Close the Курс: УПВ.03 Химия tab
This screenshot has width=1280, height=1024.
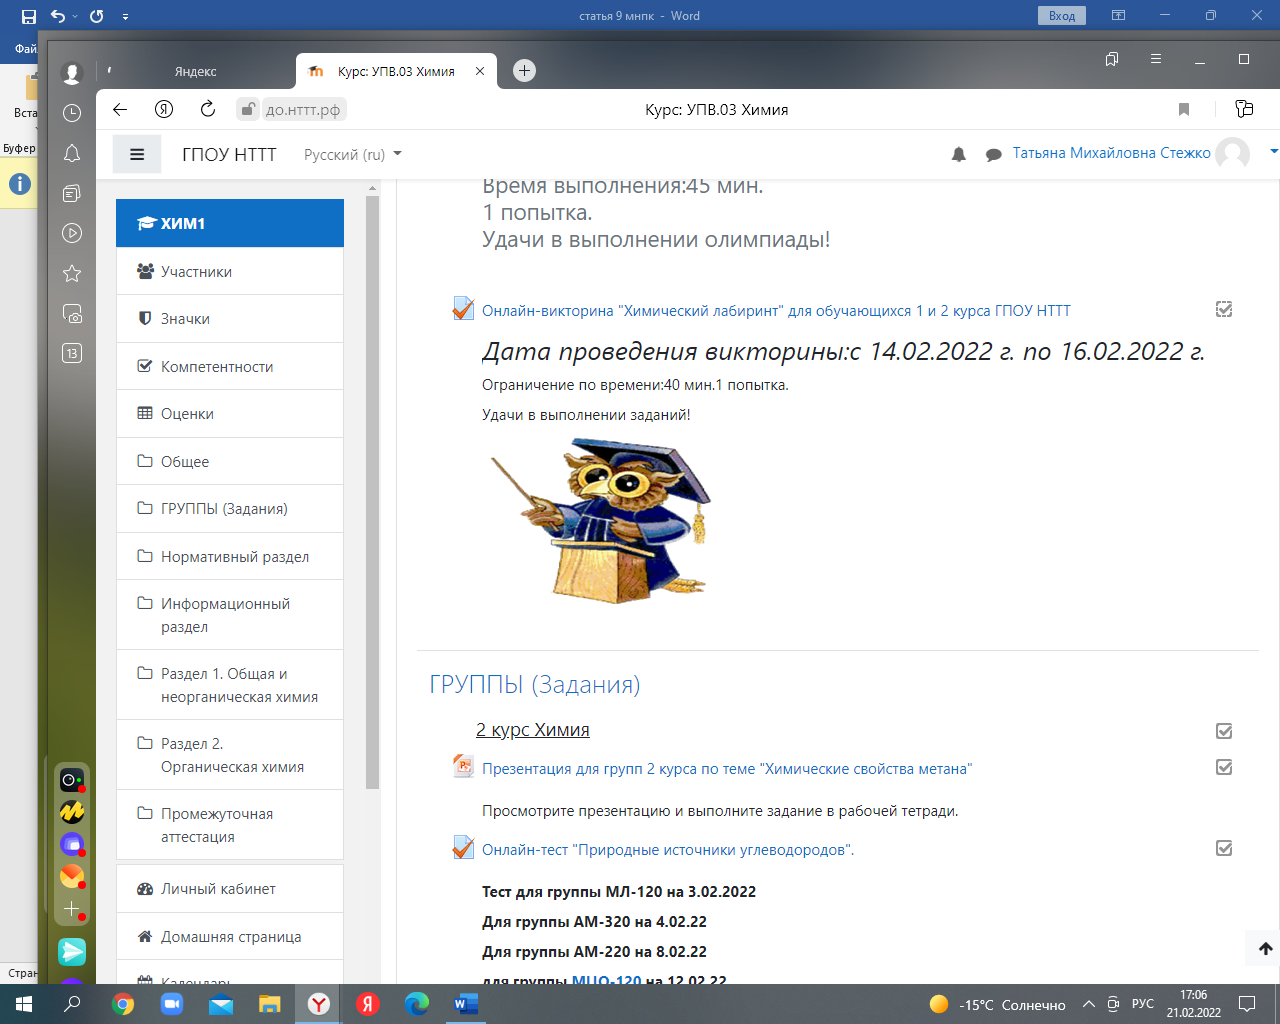[480, 71]
